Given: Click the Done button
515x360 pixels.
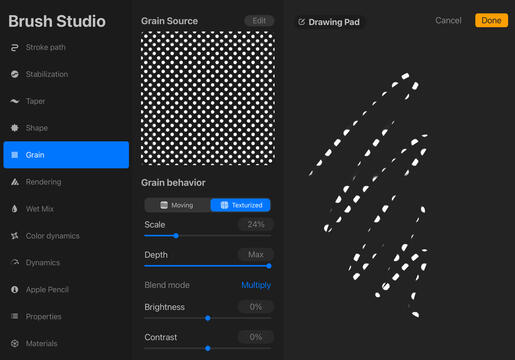Looking at the screenshot, I should click(491, 20).
